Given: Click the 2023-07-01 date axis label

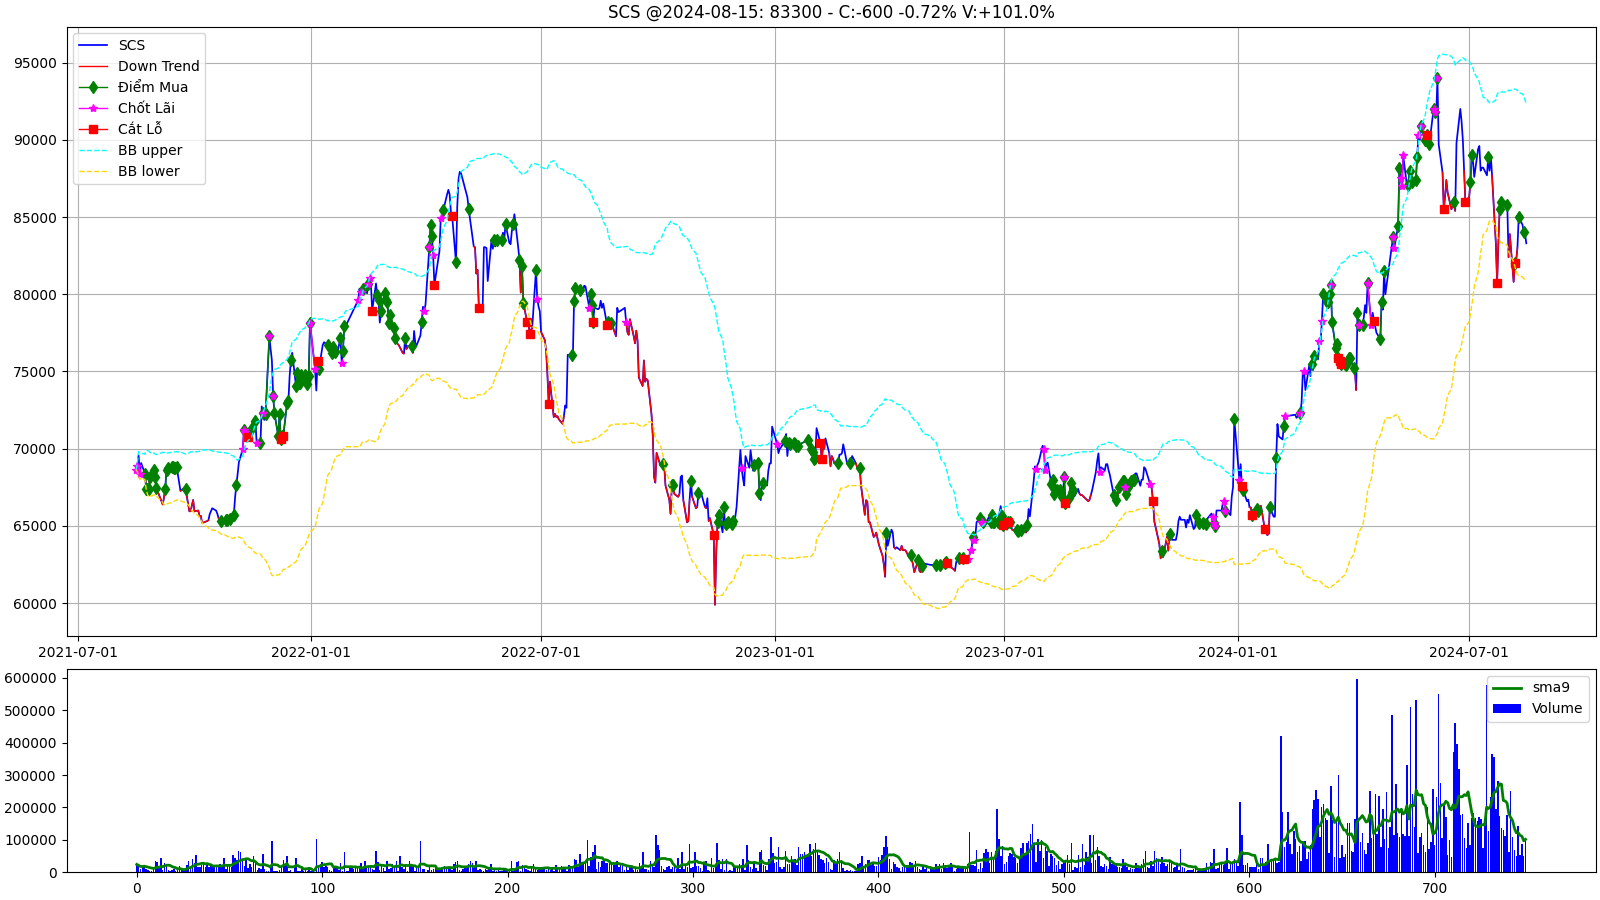Looking at the screenshot, I should (1005, 652).
